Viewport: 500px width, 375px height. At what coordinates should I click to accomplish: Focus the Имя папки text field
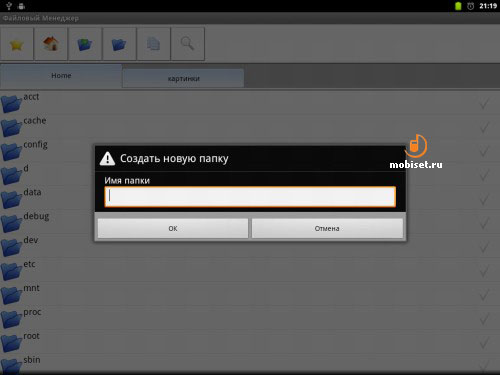tap(250, 197)
